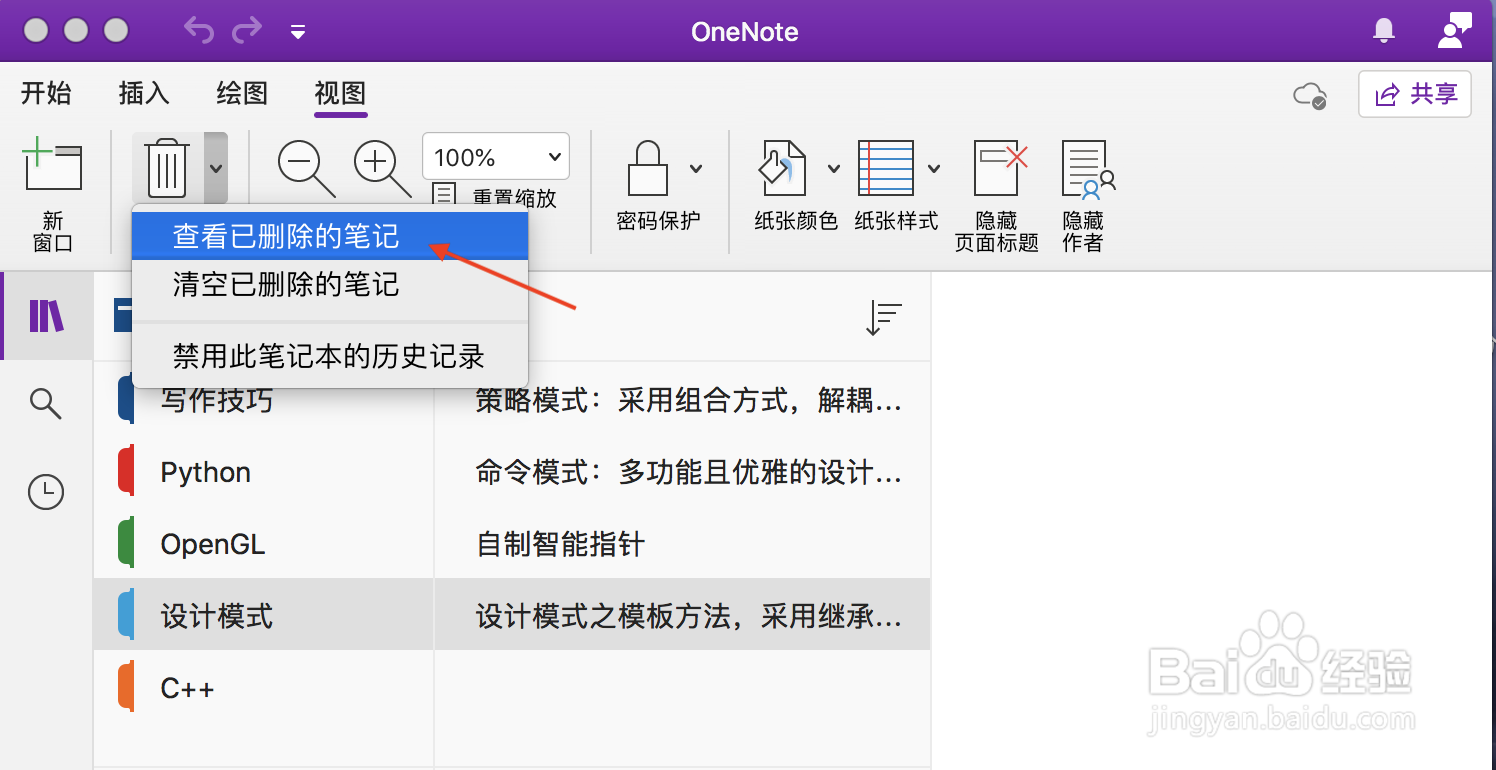Open page 设计模式之模板方法
This screenshot has width=1496, height=770.
(683, 616)
